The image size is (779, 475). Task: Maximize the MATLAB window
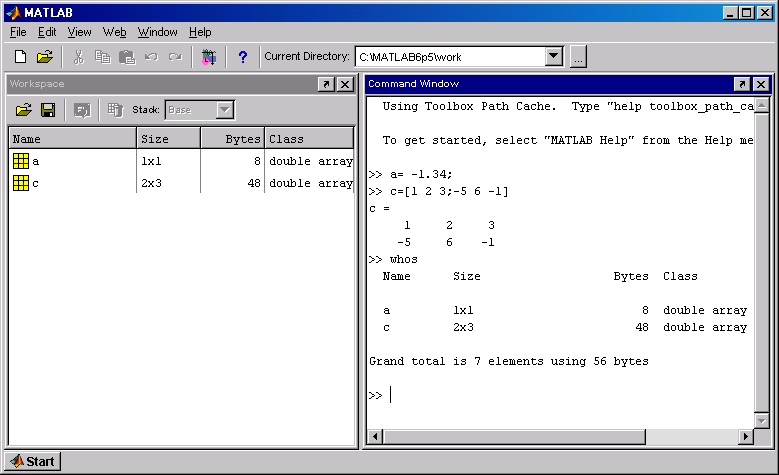pyautogui.click(x=747, y=13)
